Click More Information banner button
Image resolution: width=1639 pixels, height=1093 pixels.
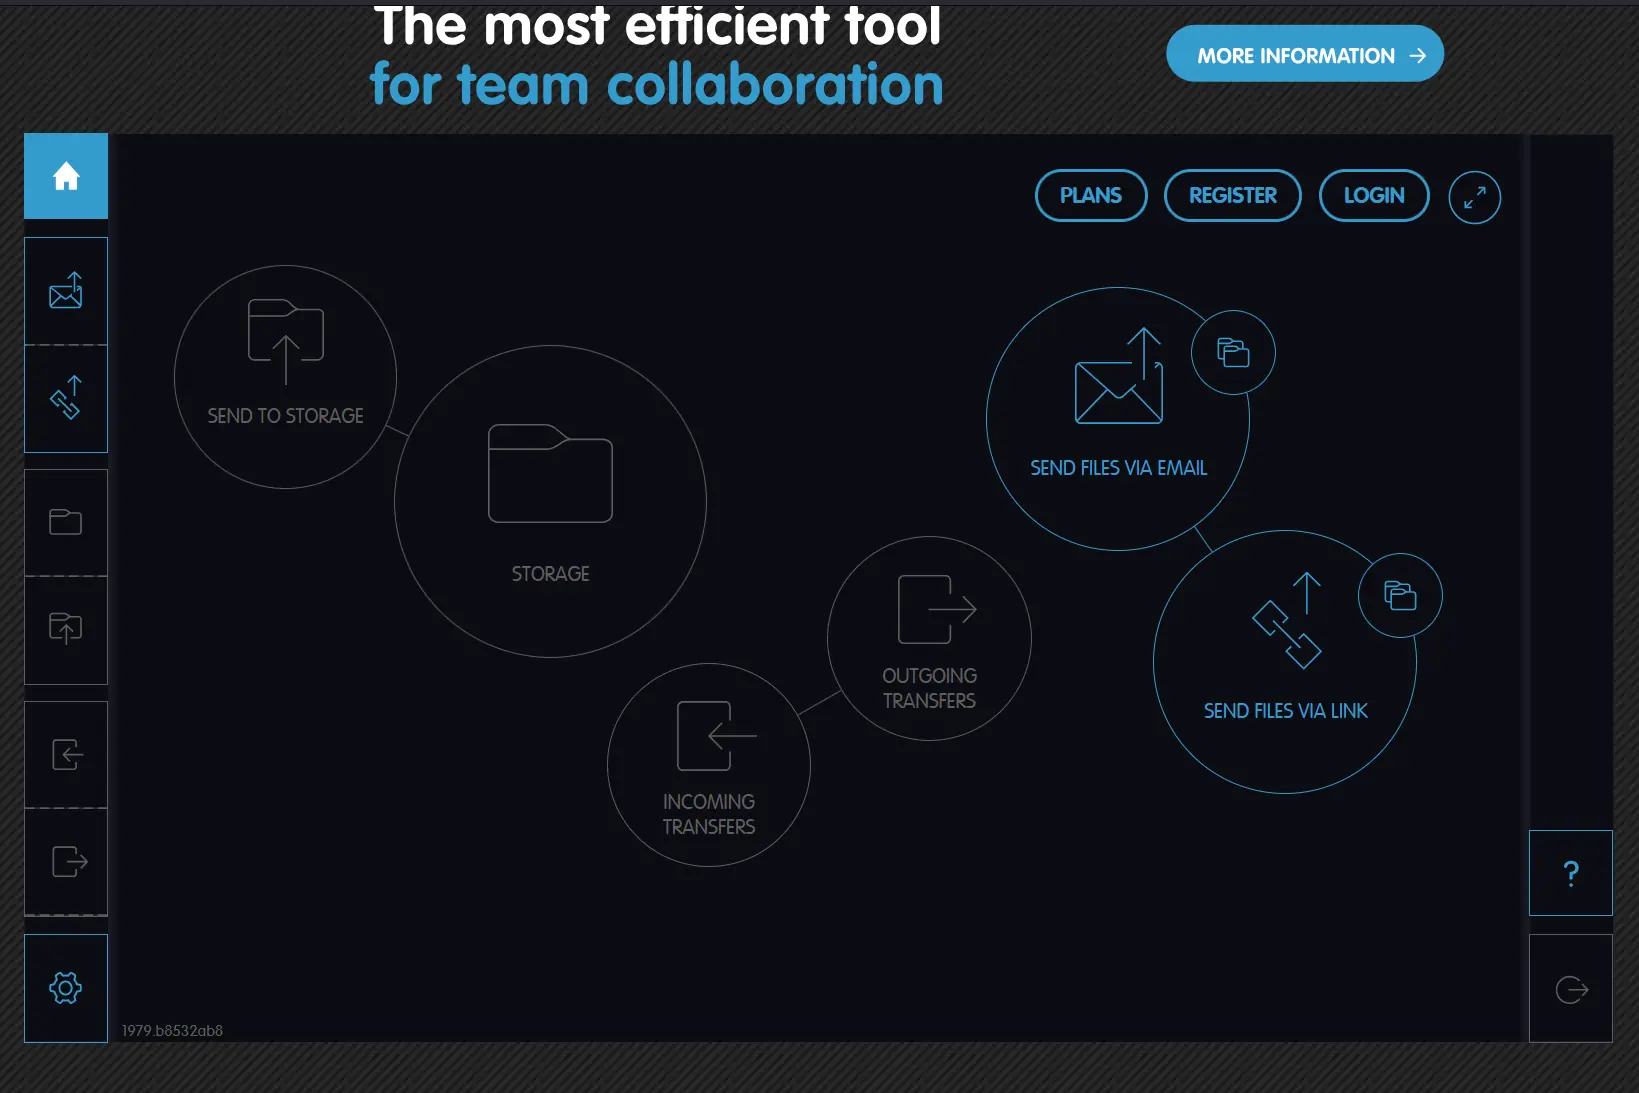[x=1304, y=55]
